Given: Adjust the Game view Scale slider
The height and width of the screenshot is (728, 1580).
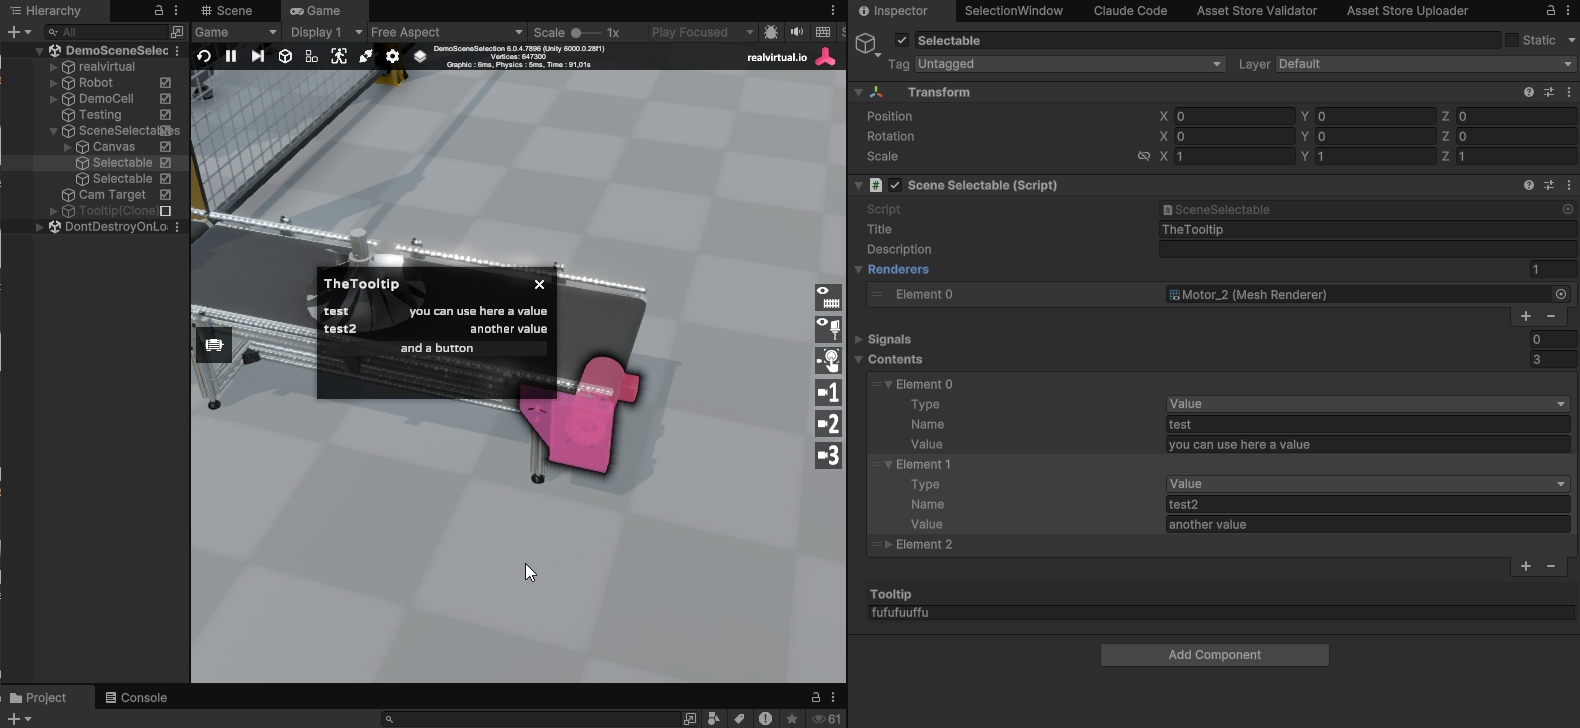Looking at the screenshot, I should click(x=587, y=32).
